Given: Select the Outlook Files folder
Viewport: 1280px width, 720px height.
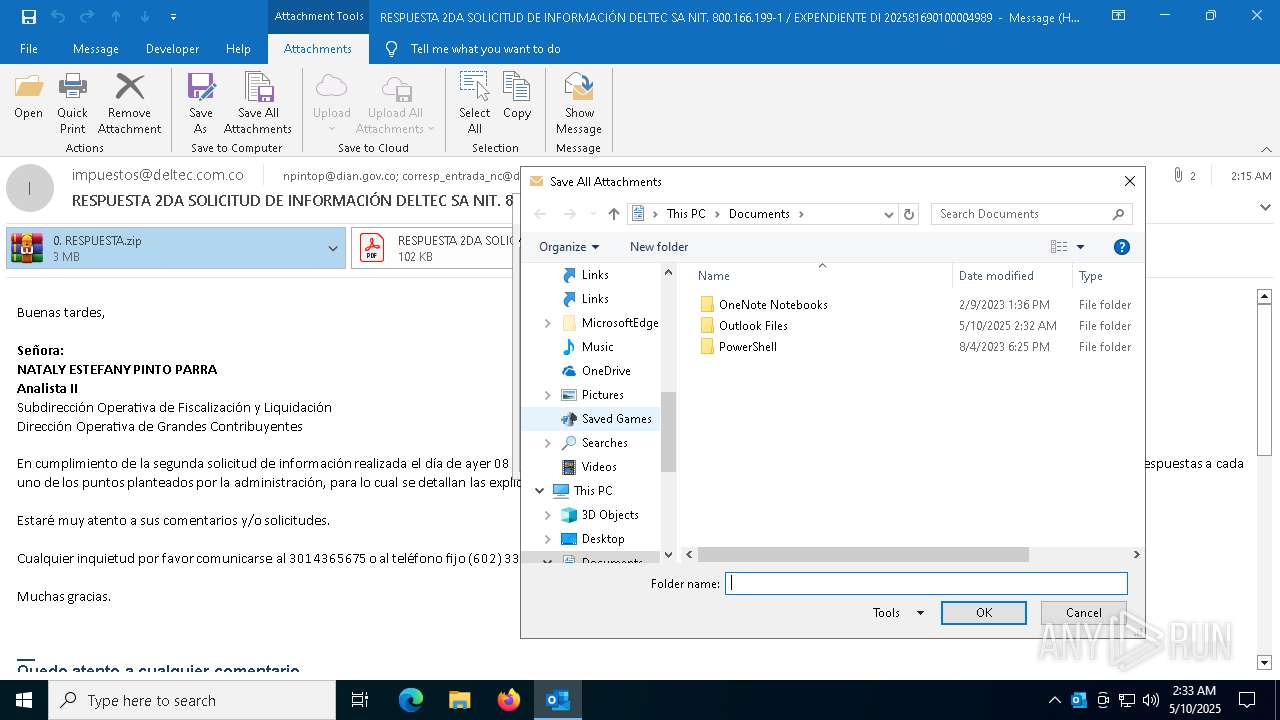Looking at the screenshot, I should (753, 326).
